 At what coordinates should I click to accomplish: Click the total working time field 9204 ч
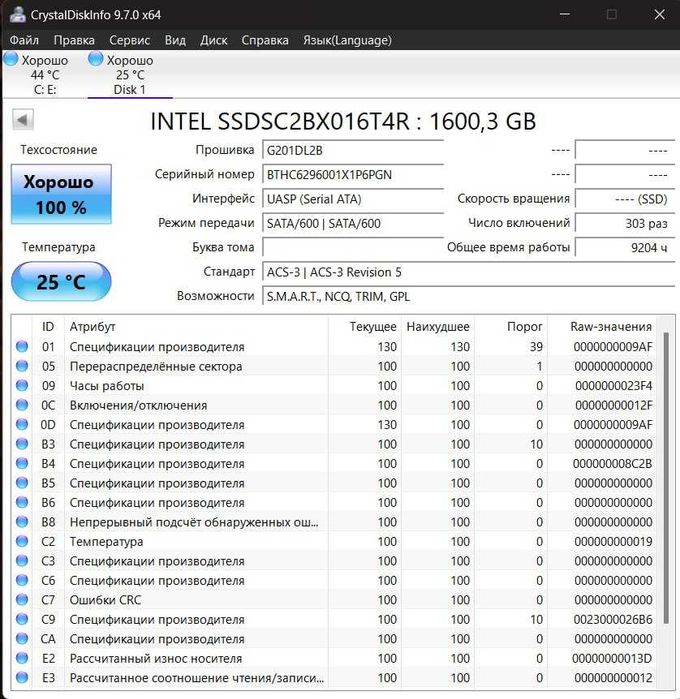click(625, 247)
